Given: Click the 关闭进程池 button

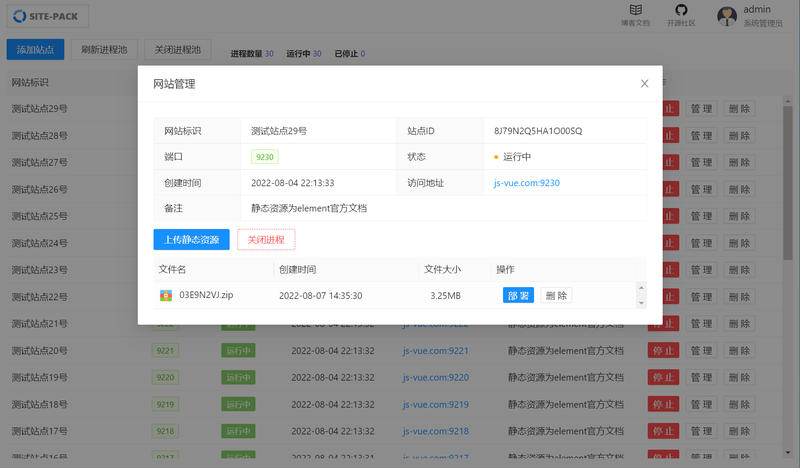Looking at the screenshot, I should click(178, 50).
